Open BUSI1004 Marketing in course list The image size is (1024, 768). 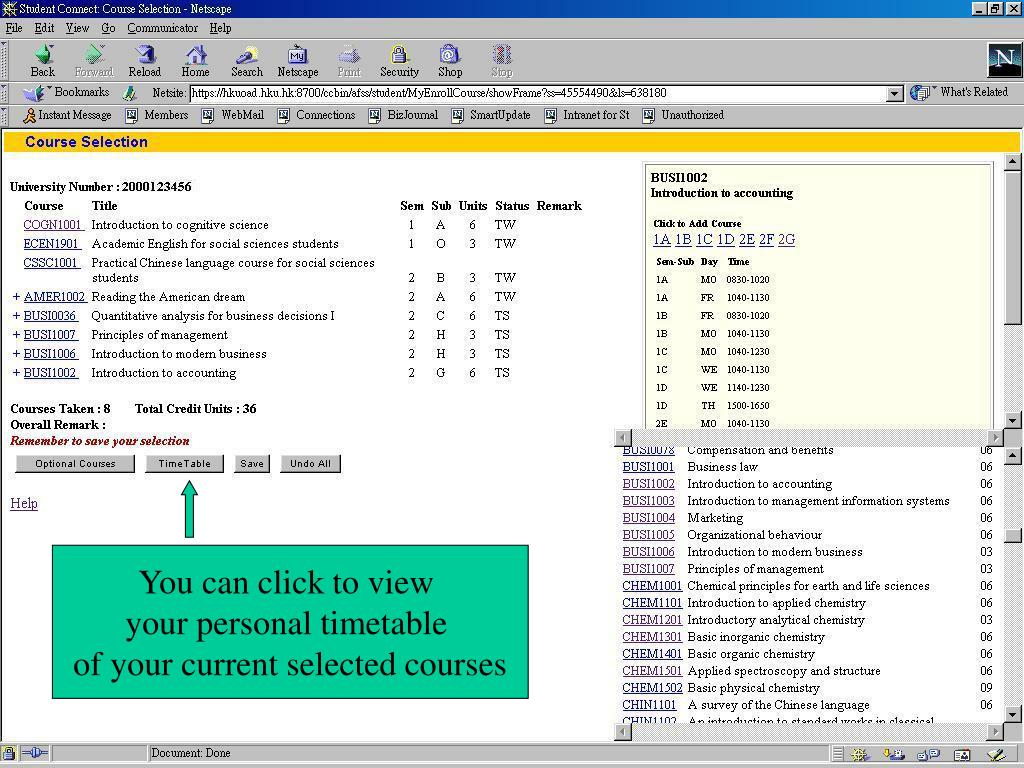tap(648, 518)
